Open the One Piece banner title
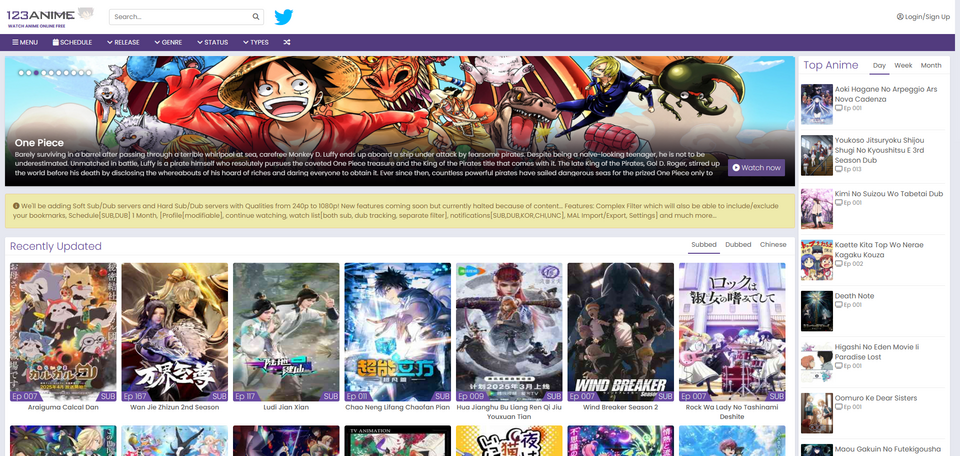 pyautogui.click(x=39, y=143)
